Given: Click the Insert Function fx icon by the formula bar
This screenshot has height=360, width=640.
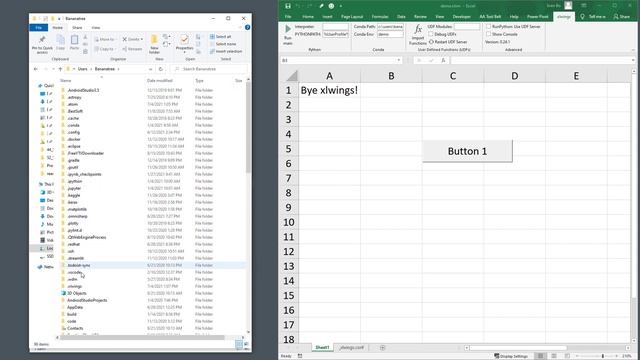Looking at the screenshot, I should point(443,60).
